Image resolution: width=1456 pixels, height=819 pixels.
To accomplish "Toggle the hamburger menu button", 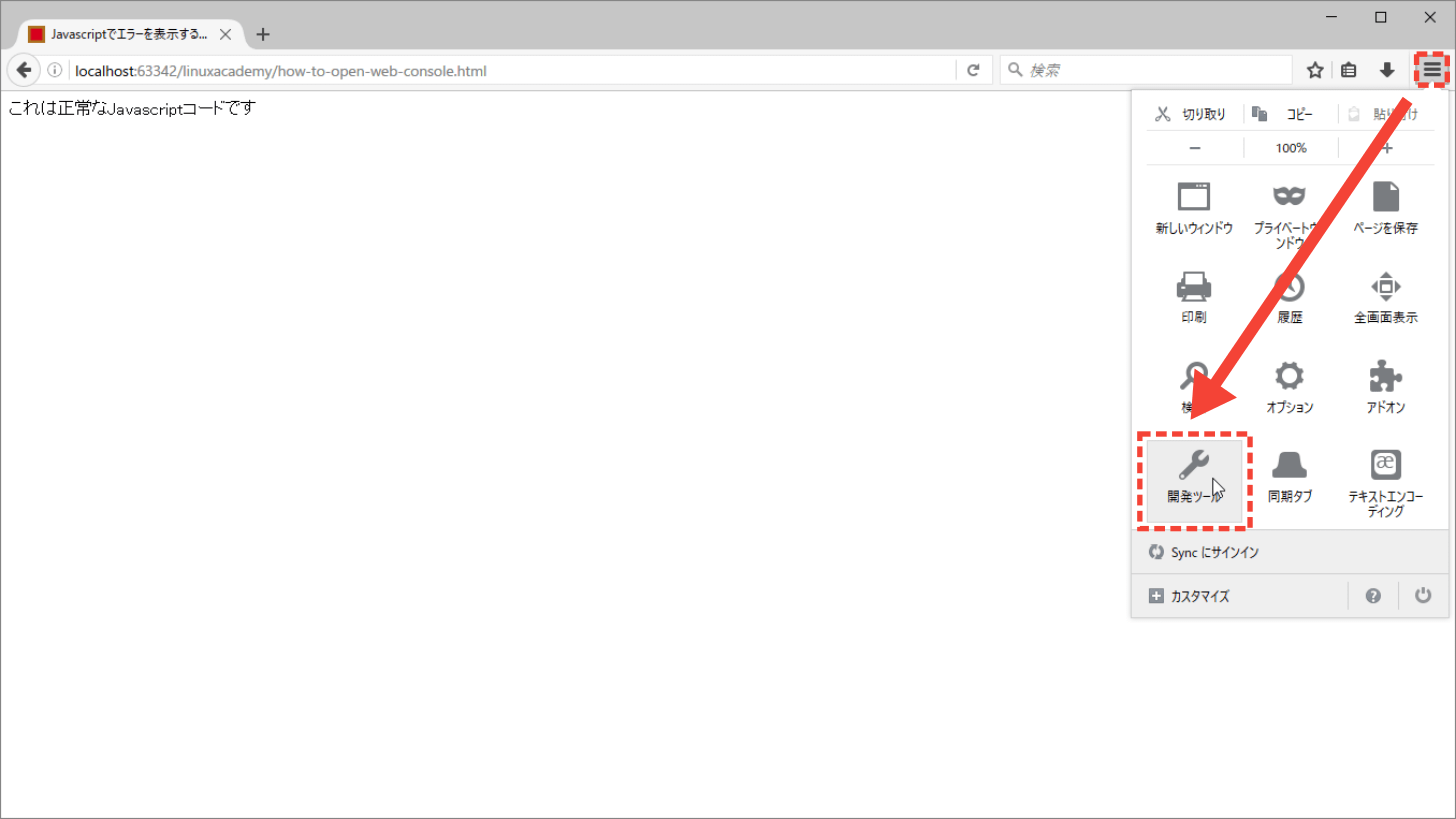I will tap(1432, 70).
